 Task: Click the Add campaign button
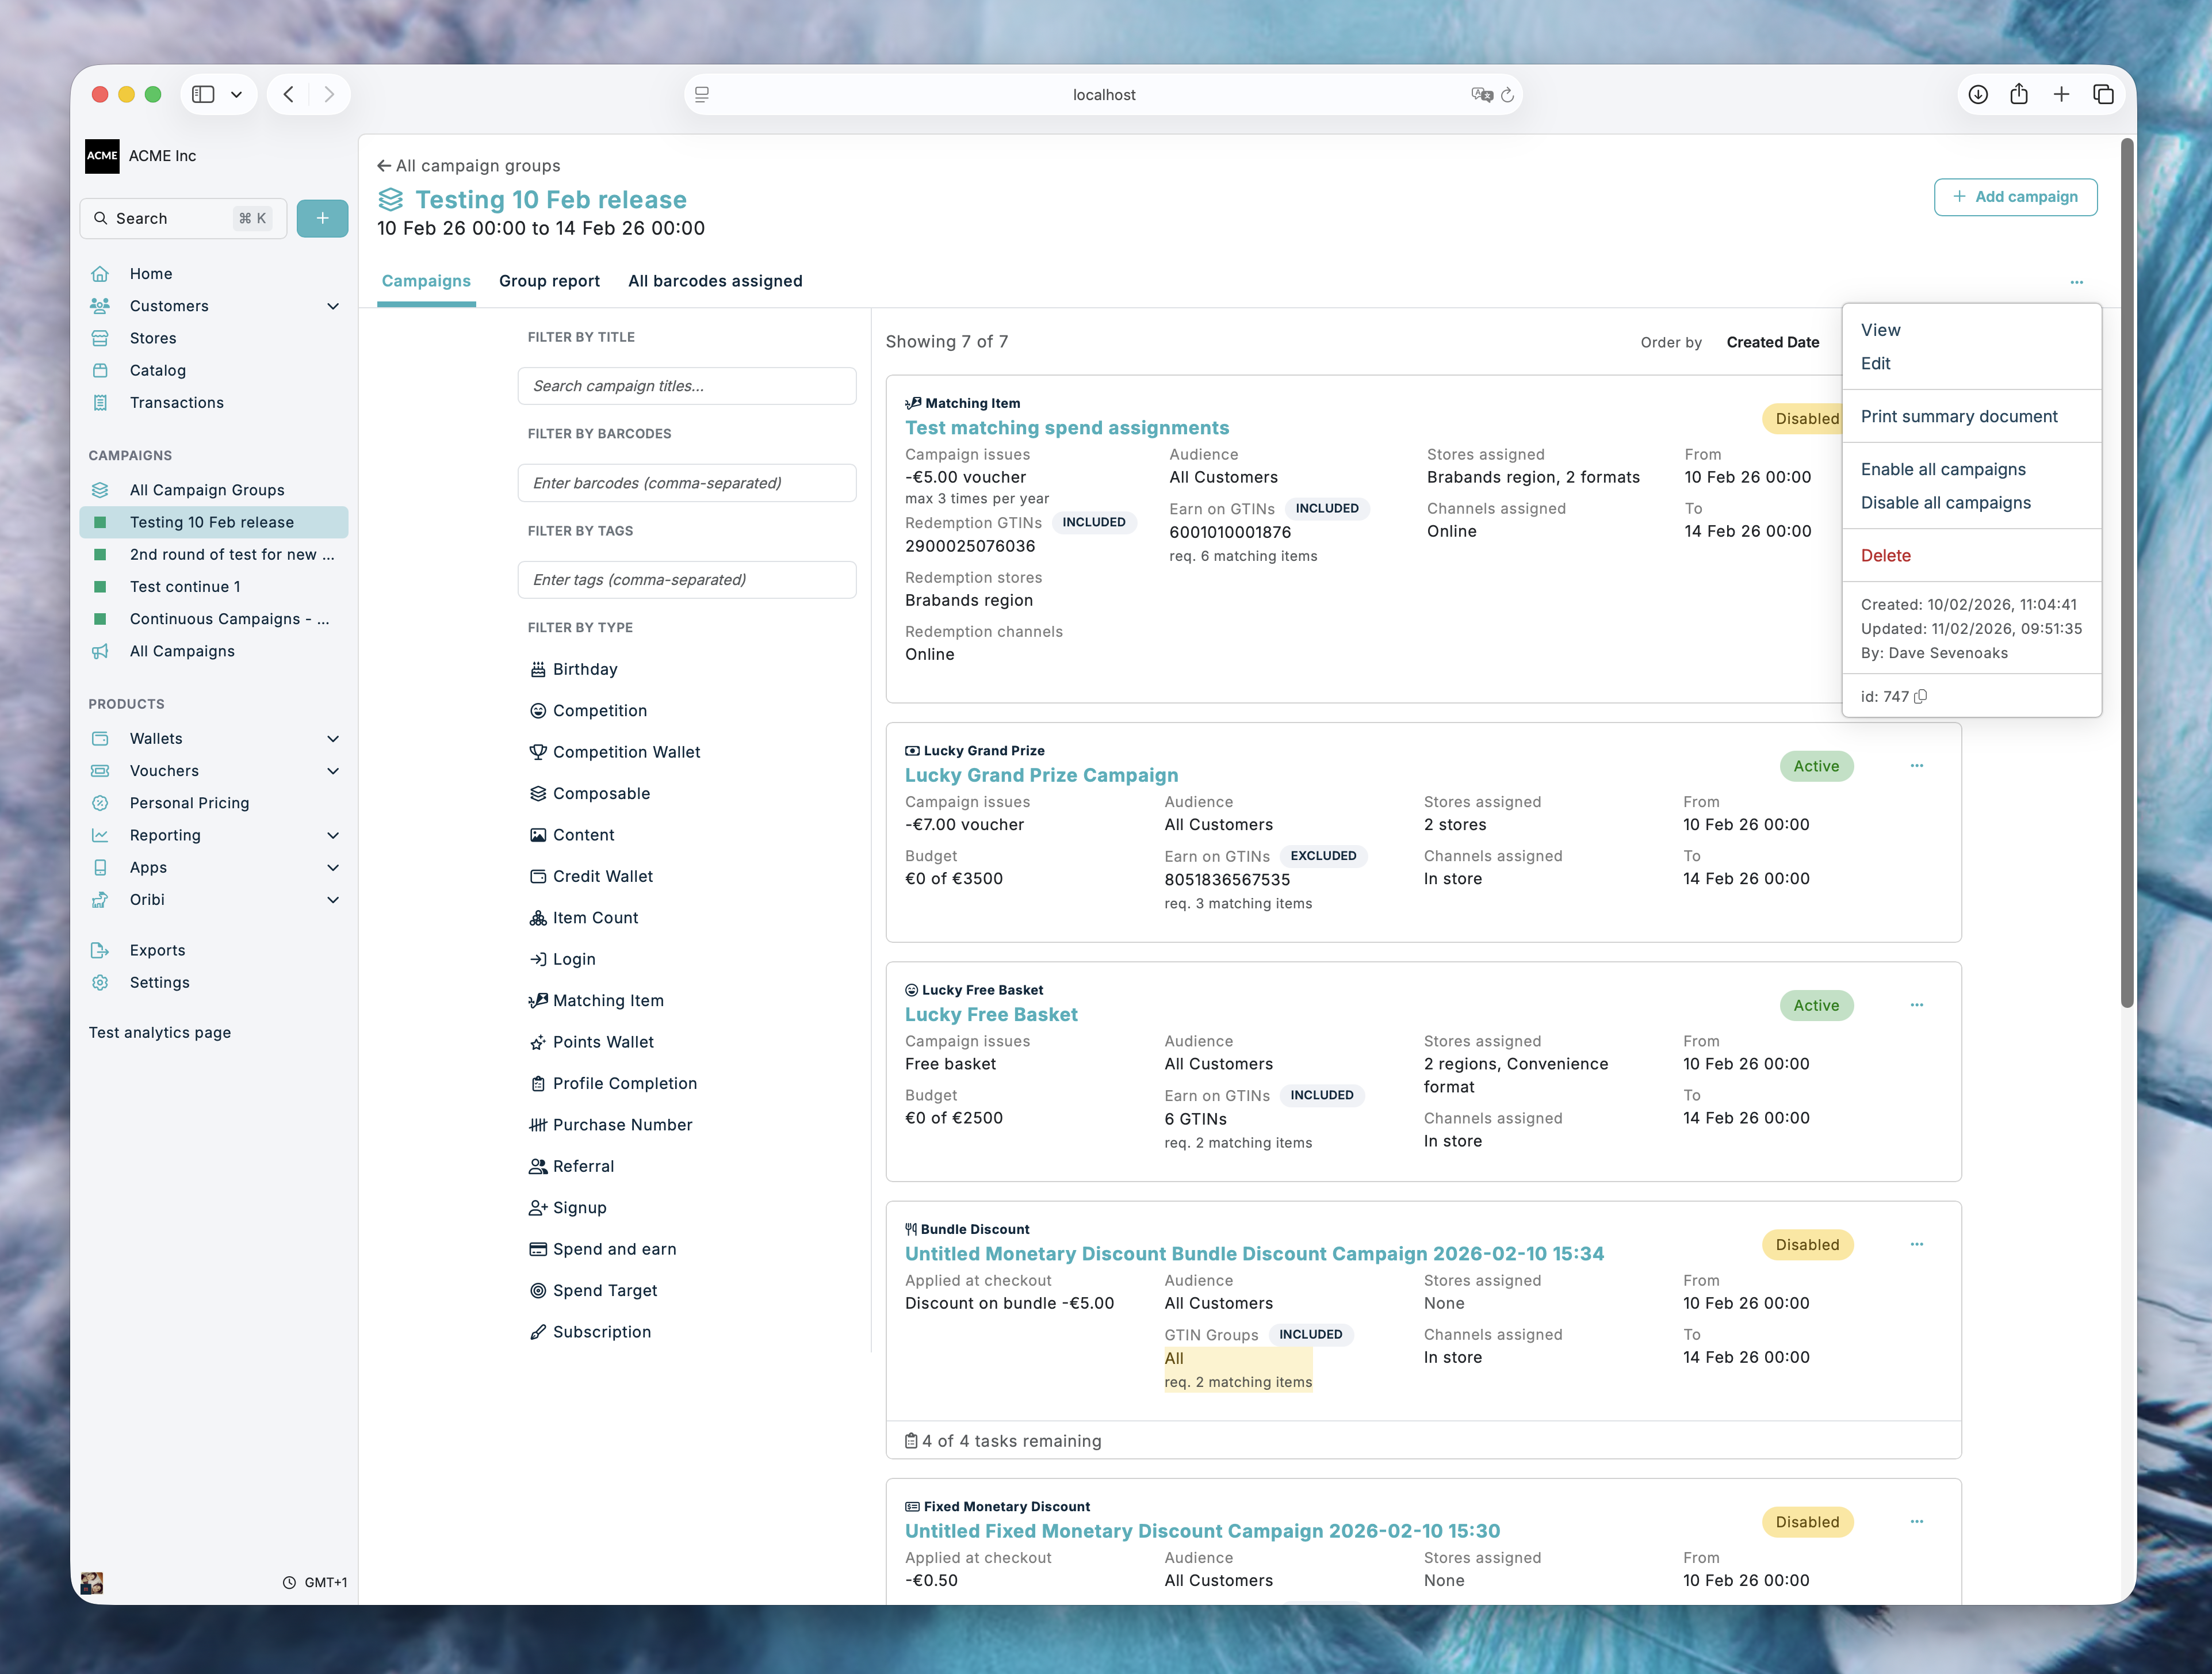(2015, 197)
